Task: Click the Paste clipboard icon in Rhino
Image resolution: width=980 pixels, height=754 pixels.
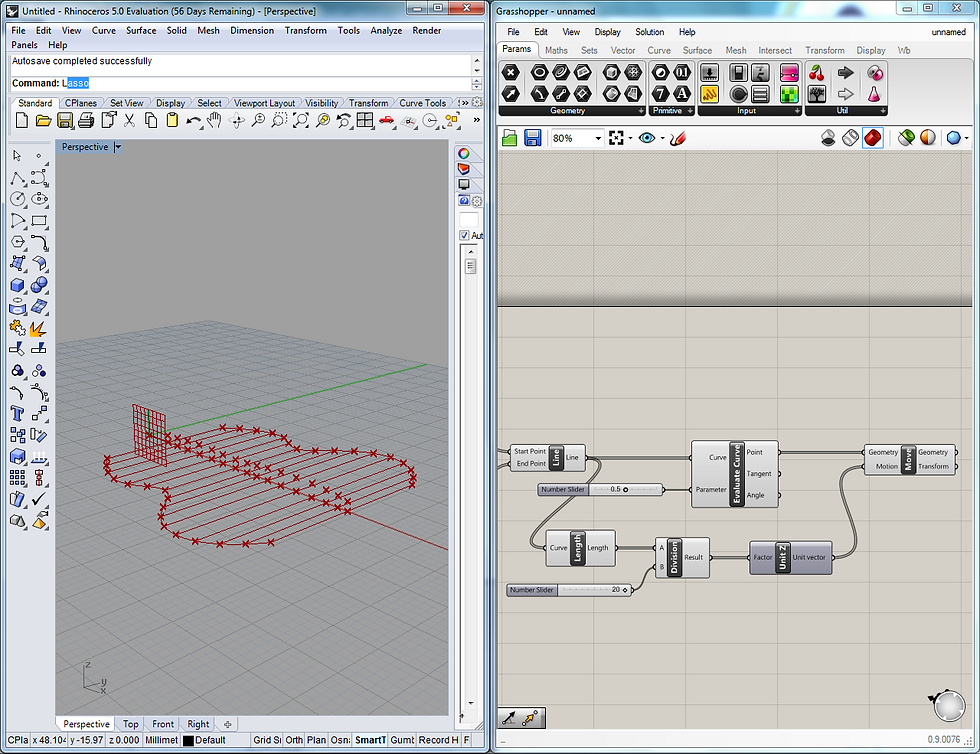Action: 172,121
